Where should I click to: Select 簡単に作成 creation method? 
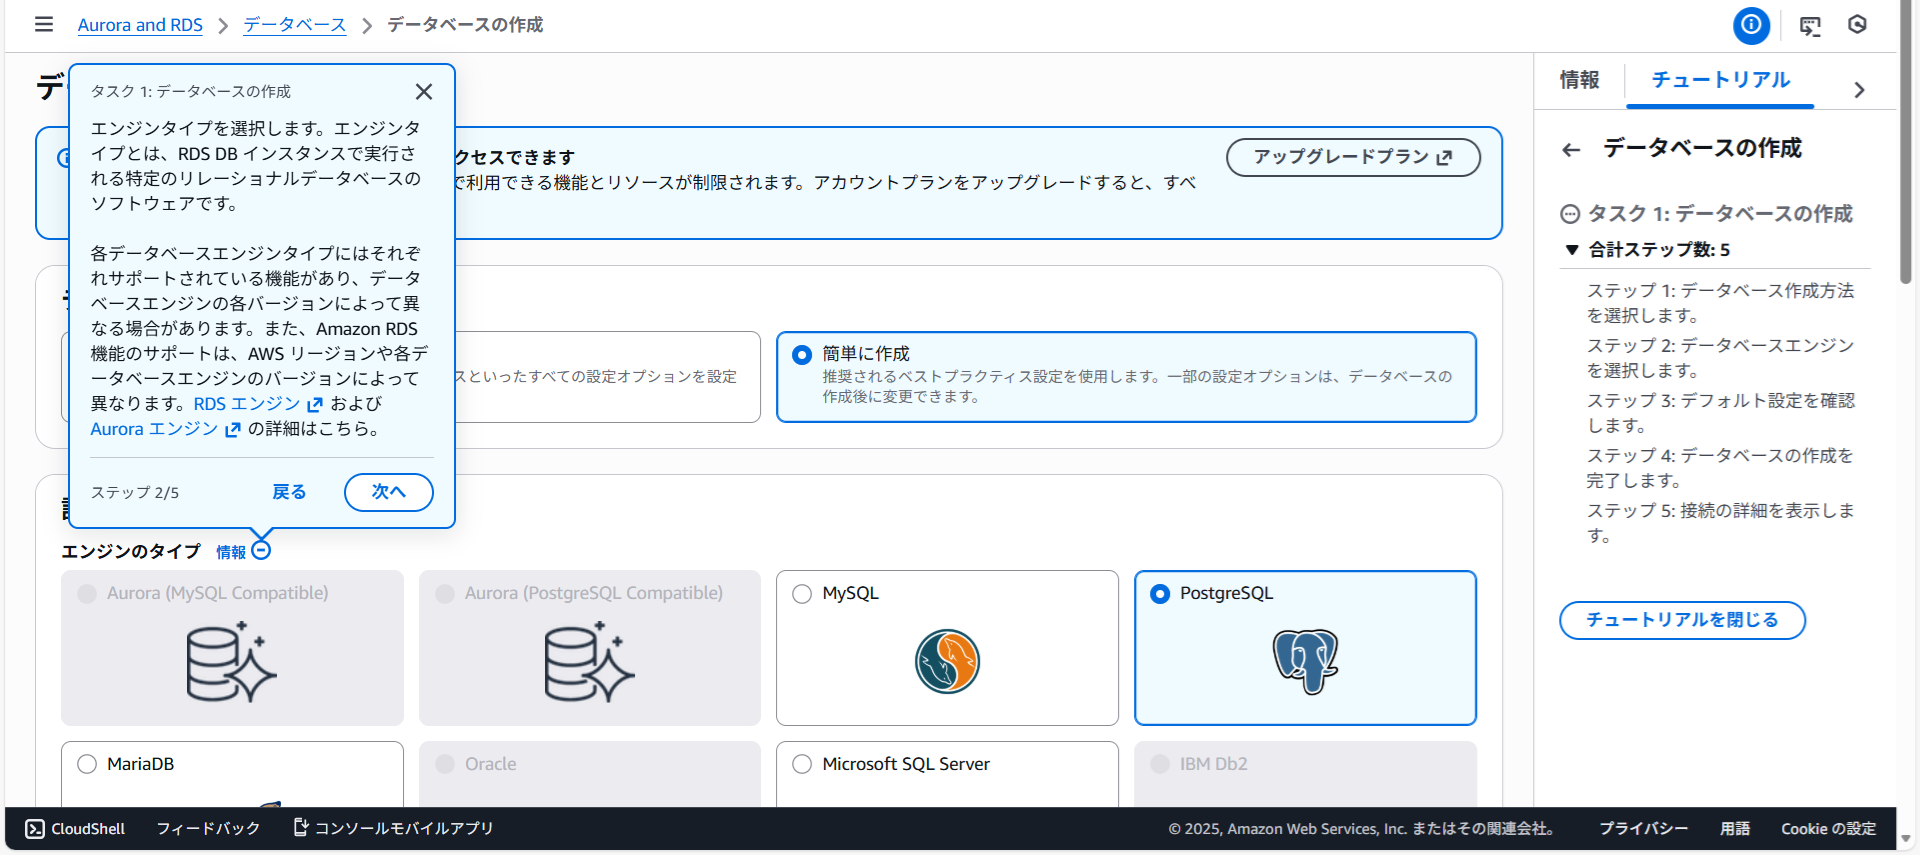tap(802, 355)
